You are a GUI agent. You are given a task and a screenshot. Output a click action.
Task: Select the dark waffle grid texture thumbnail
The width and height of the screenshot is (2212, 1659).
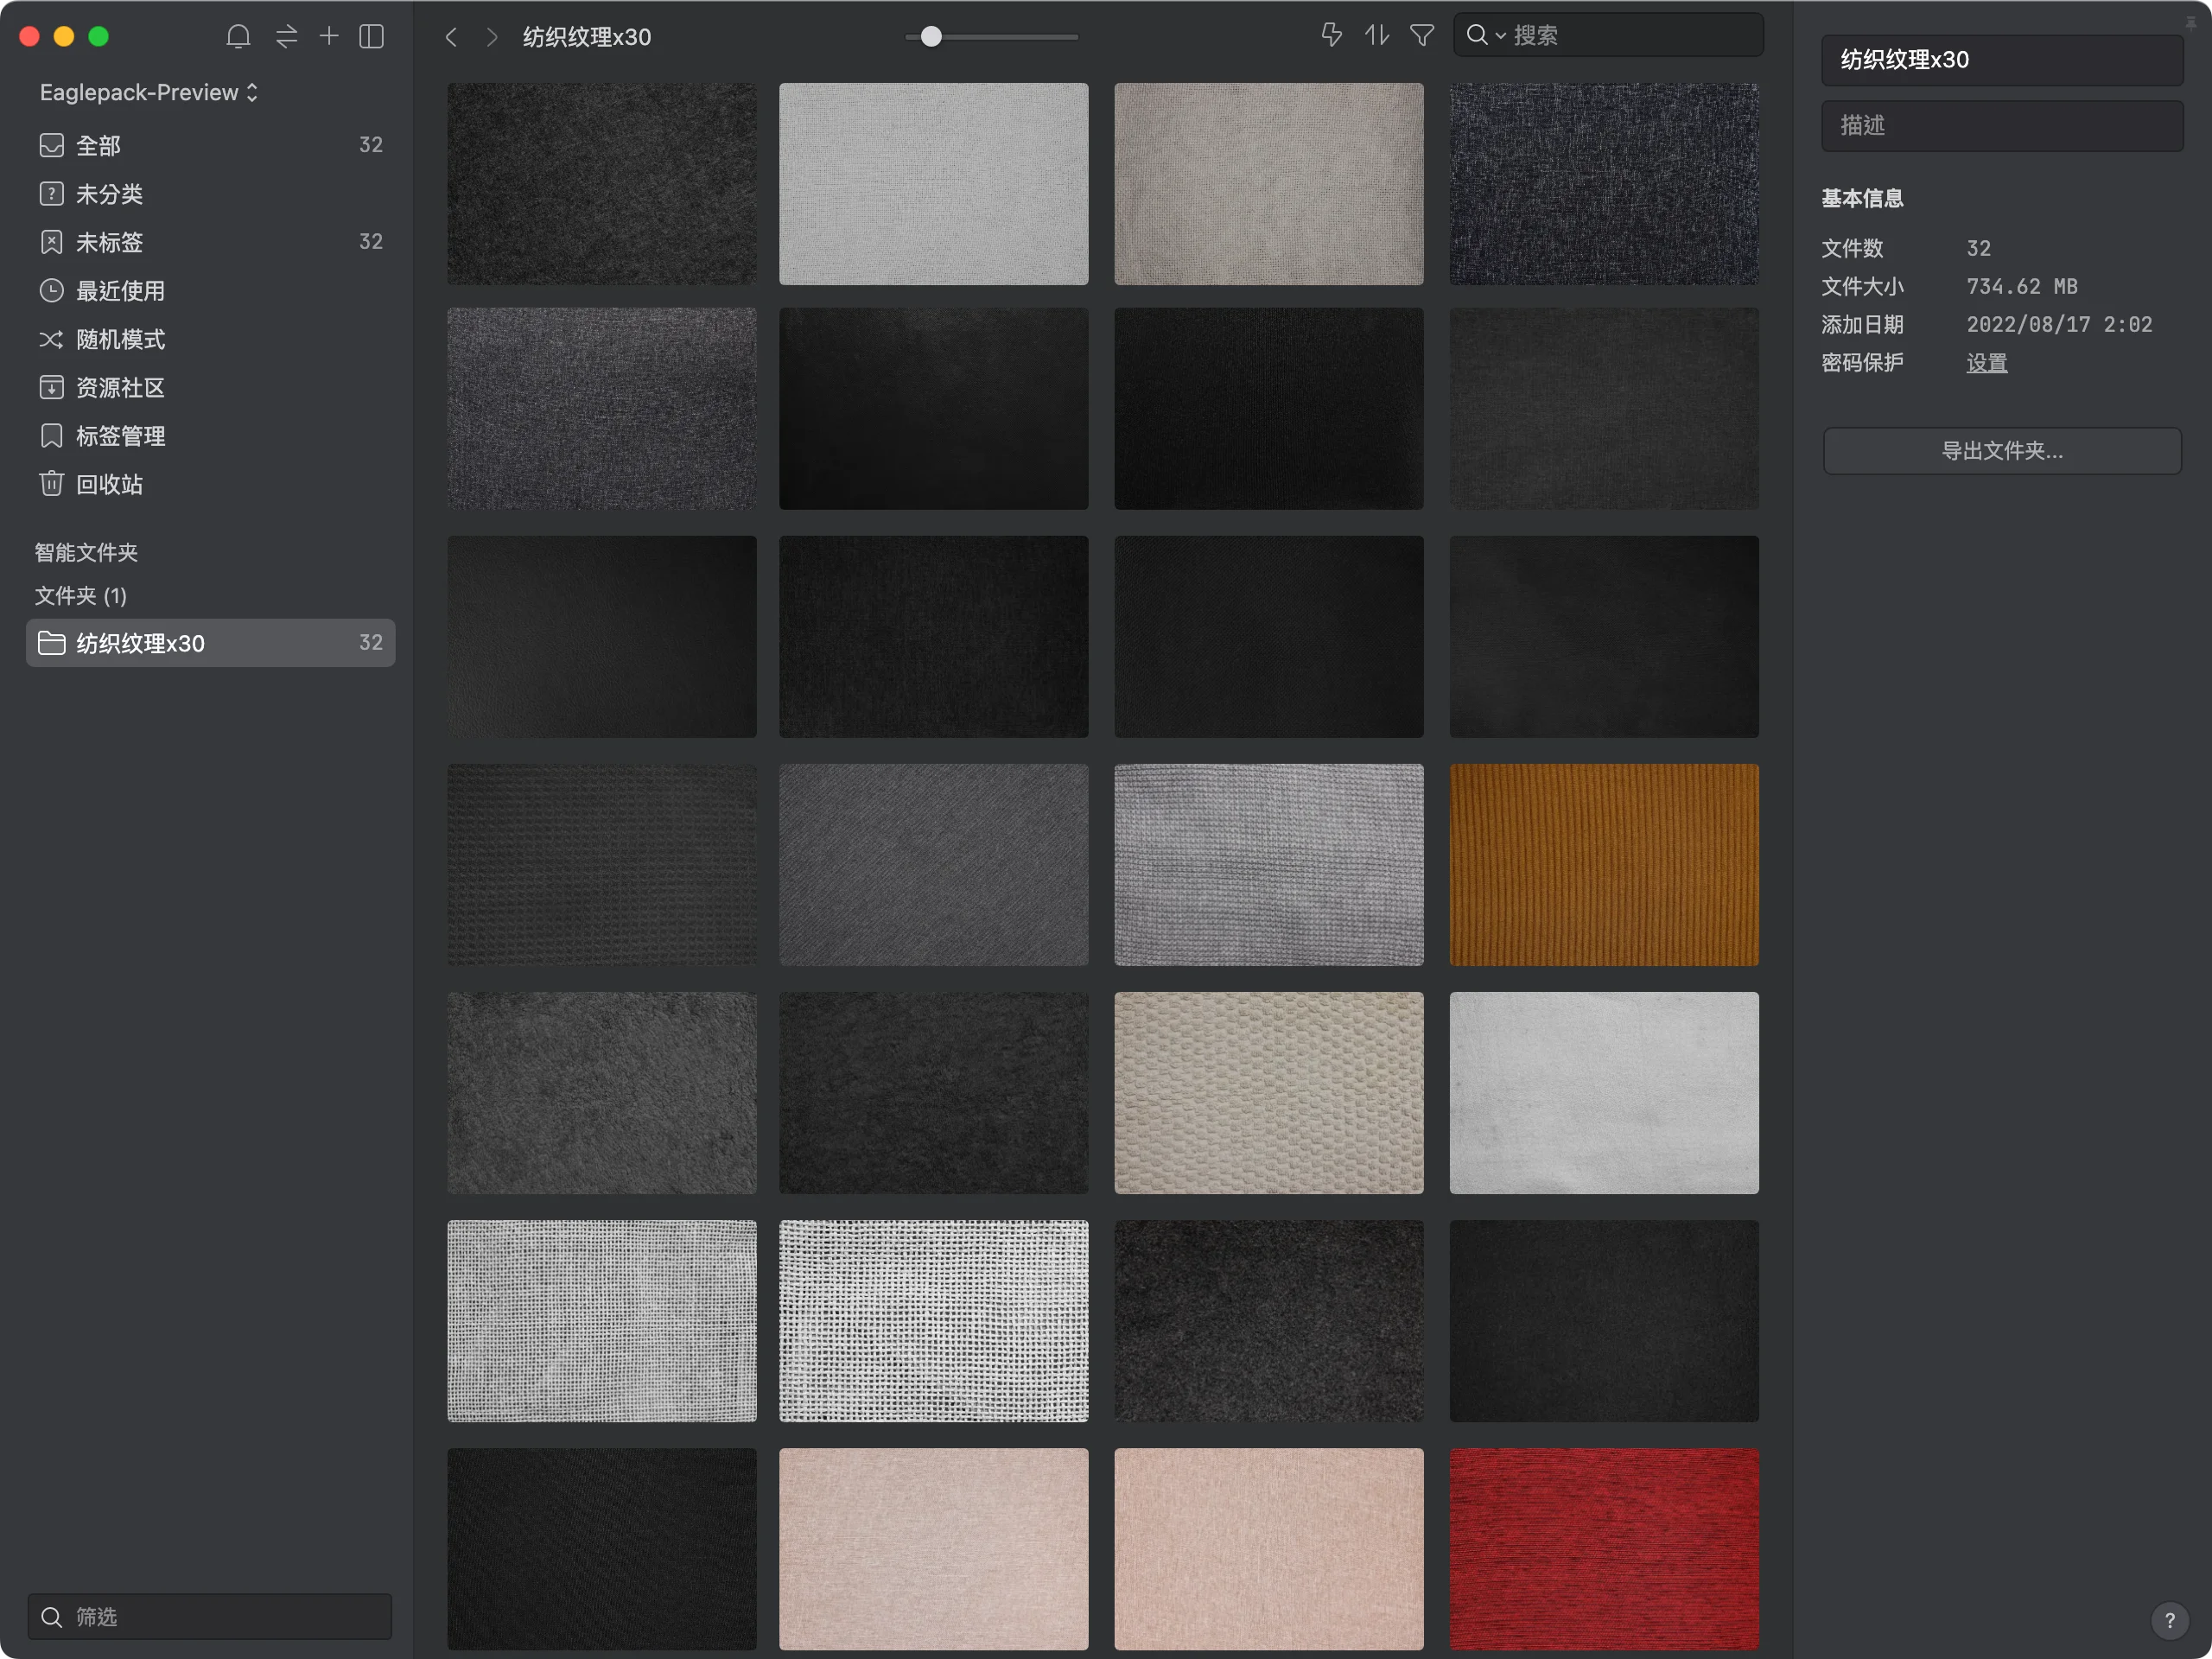[602, 865]
